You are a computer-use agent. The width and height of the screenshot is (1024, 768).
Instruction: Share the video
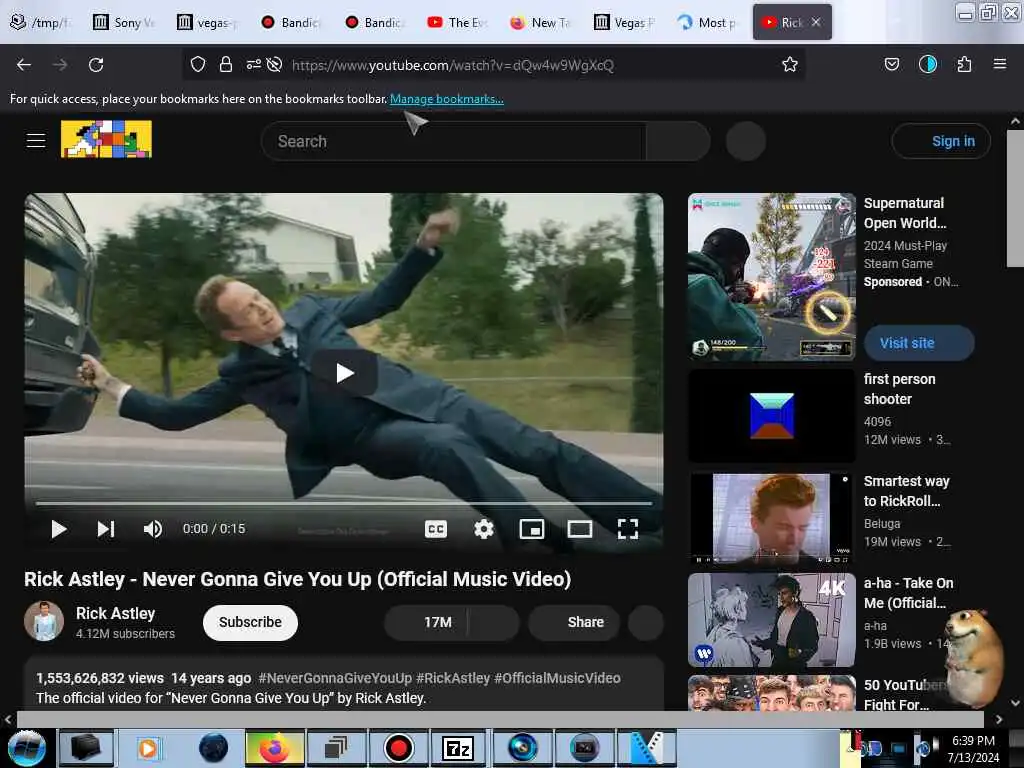574,622
